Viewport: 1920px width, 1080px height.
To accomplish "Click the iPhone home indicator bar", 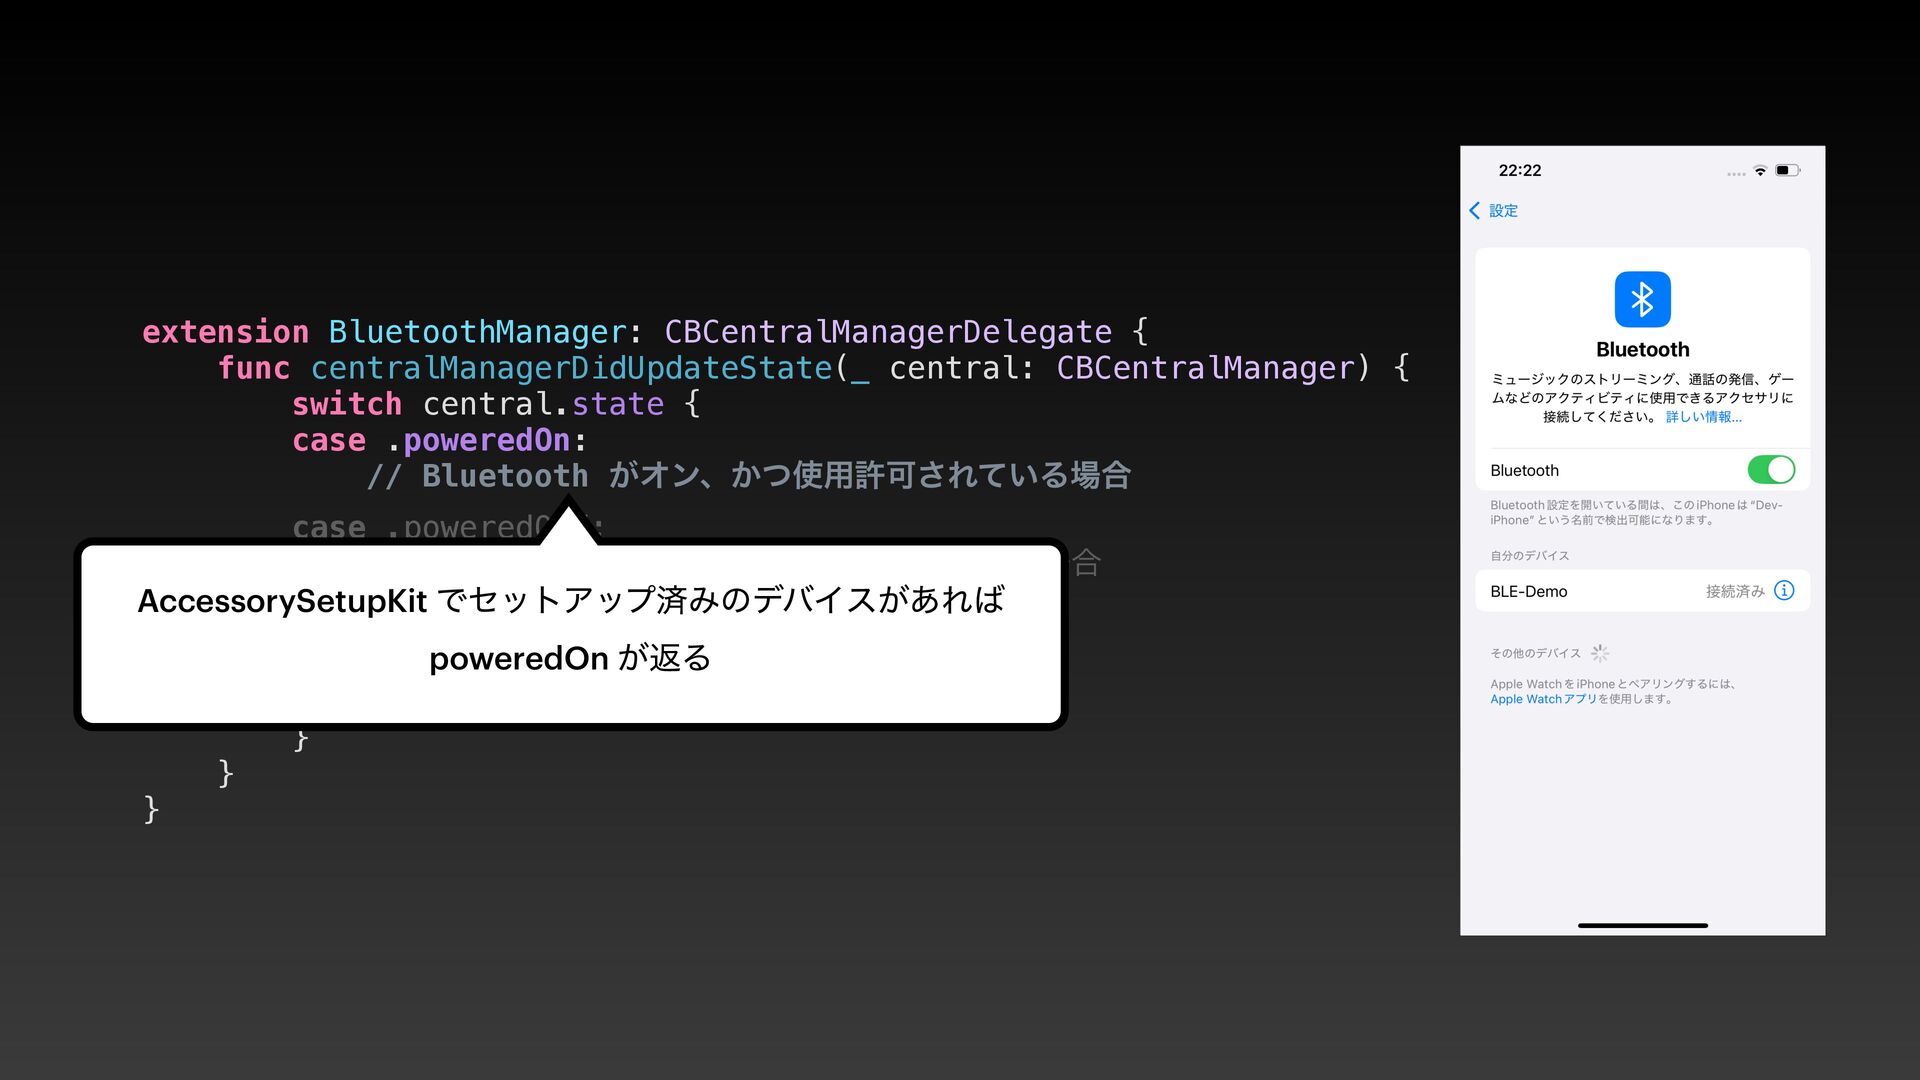I will tap(1642, 926).
